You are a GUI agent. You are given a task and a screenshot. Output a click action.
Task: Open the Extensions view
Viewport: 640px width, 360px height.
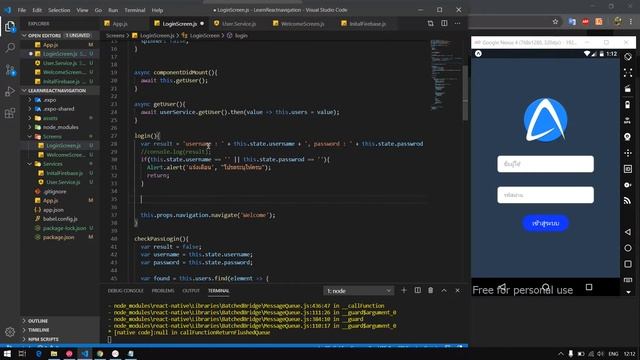coord(10,113)
